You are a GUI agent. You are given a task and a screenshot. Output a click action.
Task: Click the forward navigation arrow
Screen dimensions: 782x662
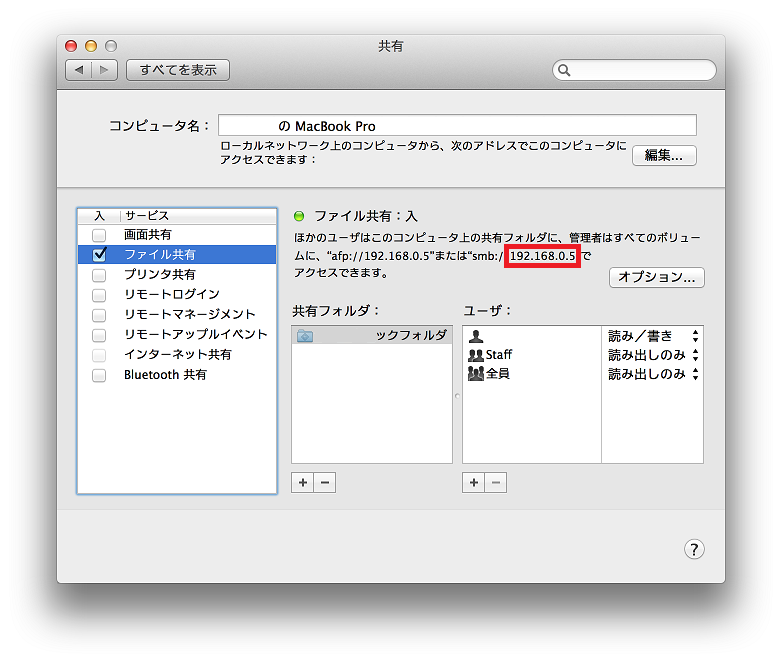point(105,70)
